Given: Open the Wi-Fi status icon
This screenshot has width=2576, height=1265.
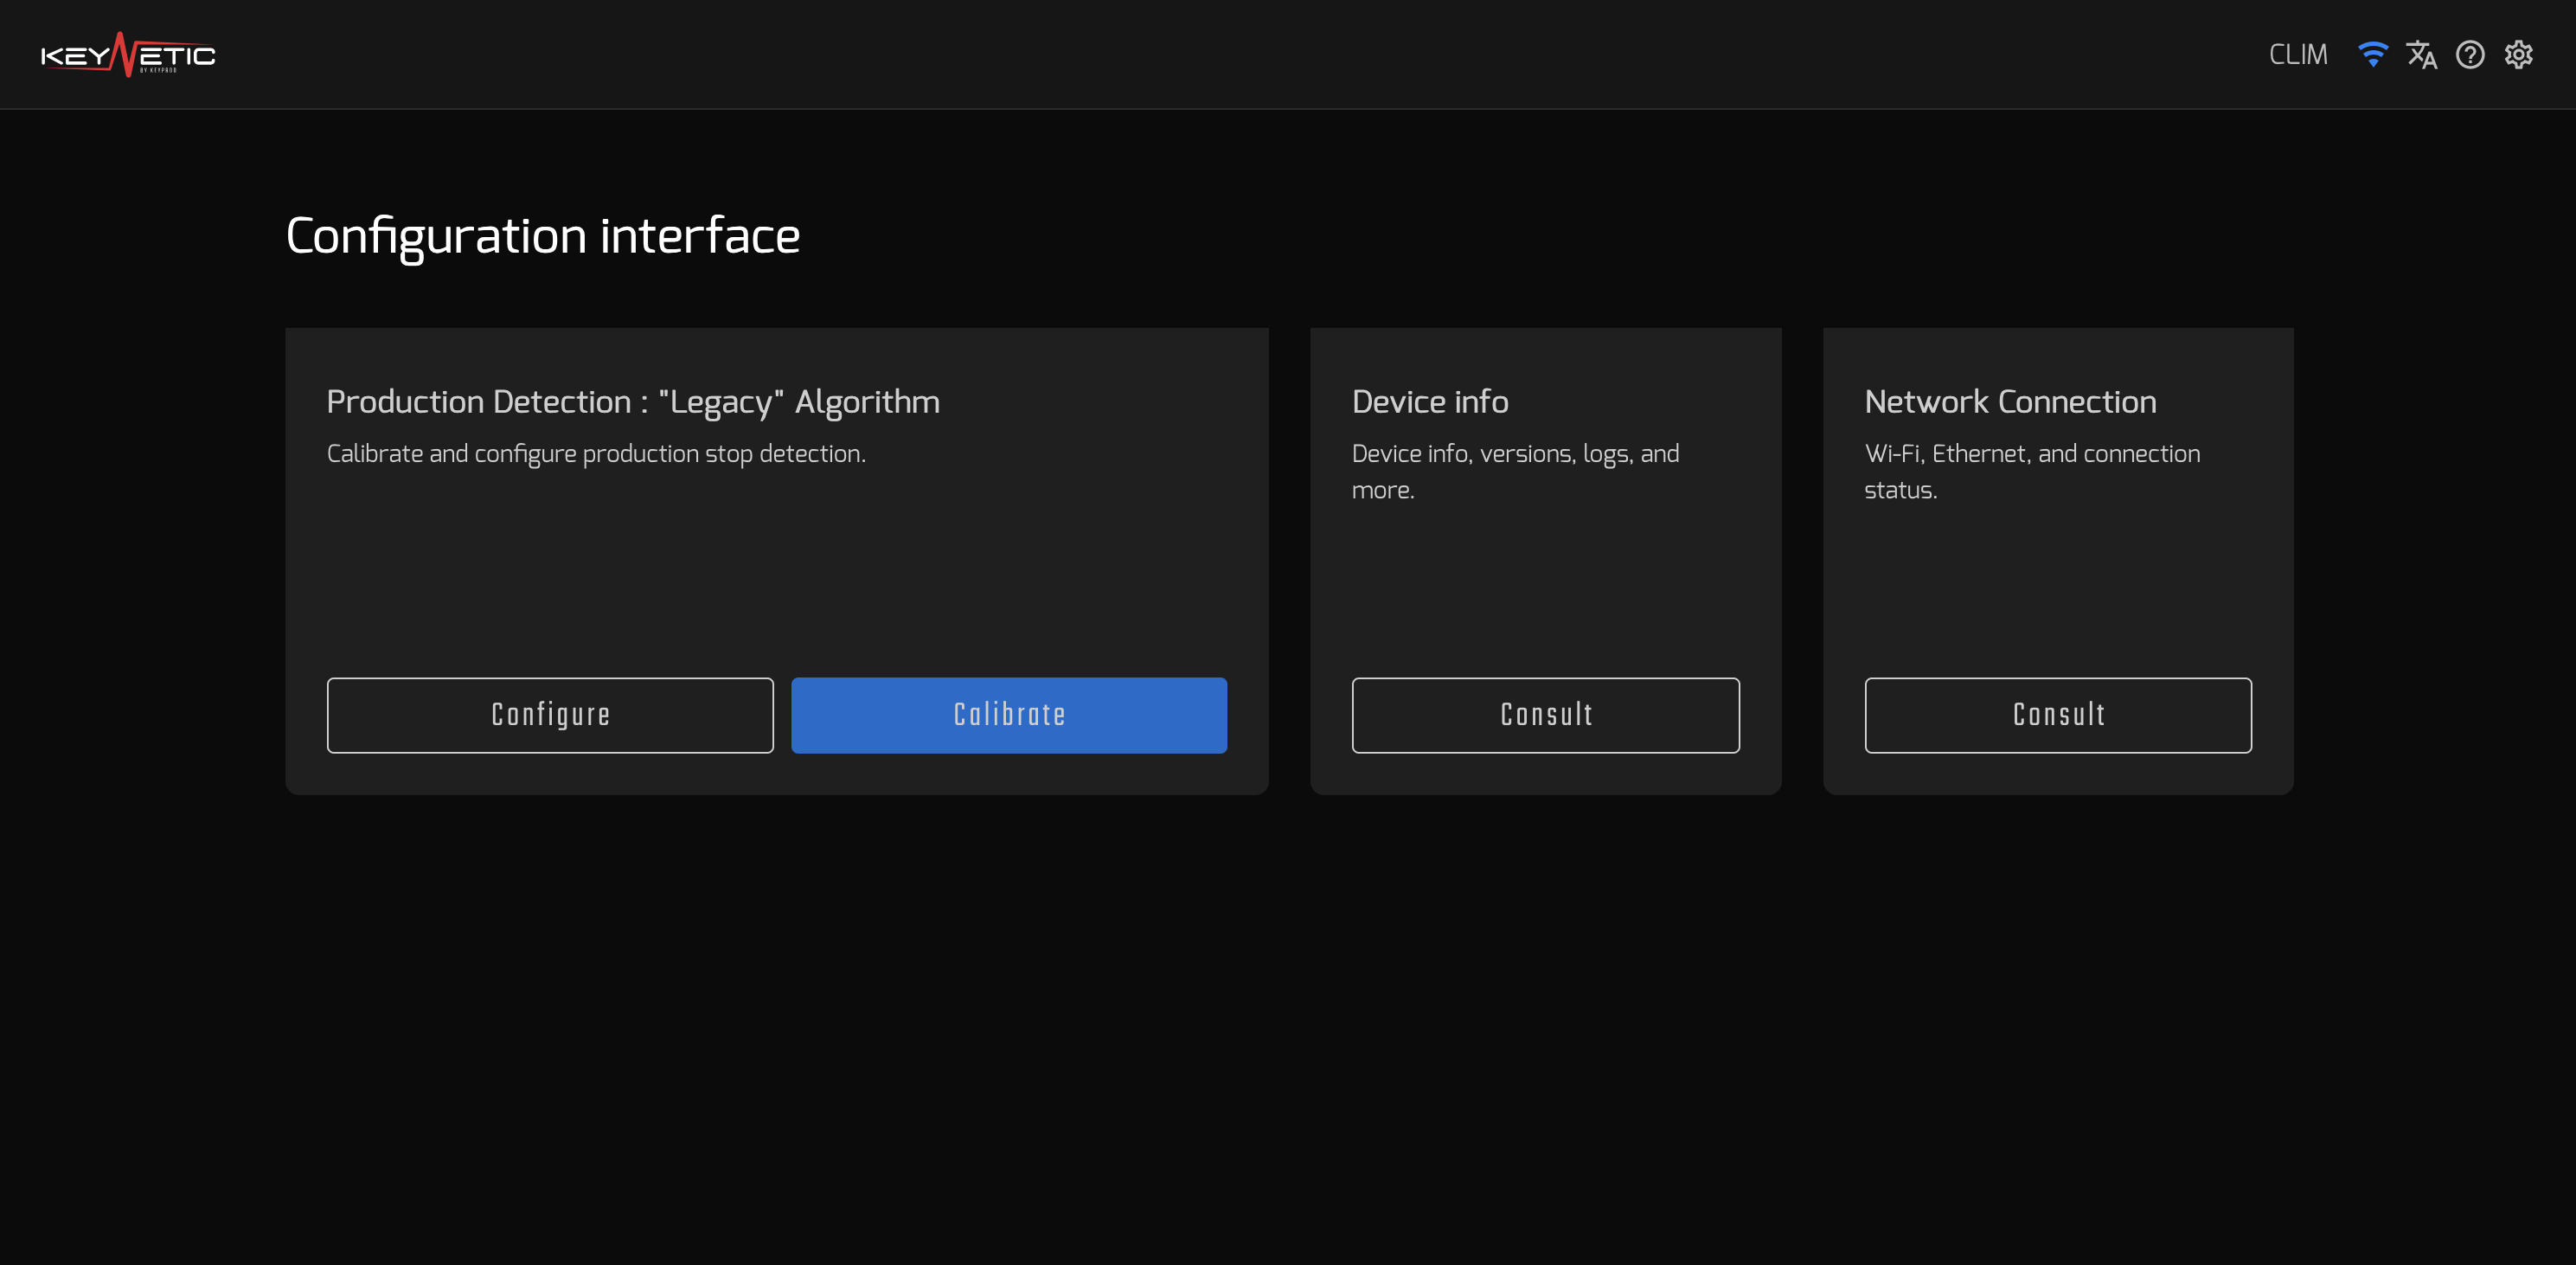Looking at the screenshot, I should pos(2372,55).
